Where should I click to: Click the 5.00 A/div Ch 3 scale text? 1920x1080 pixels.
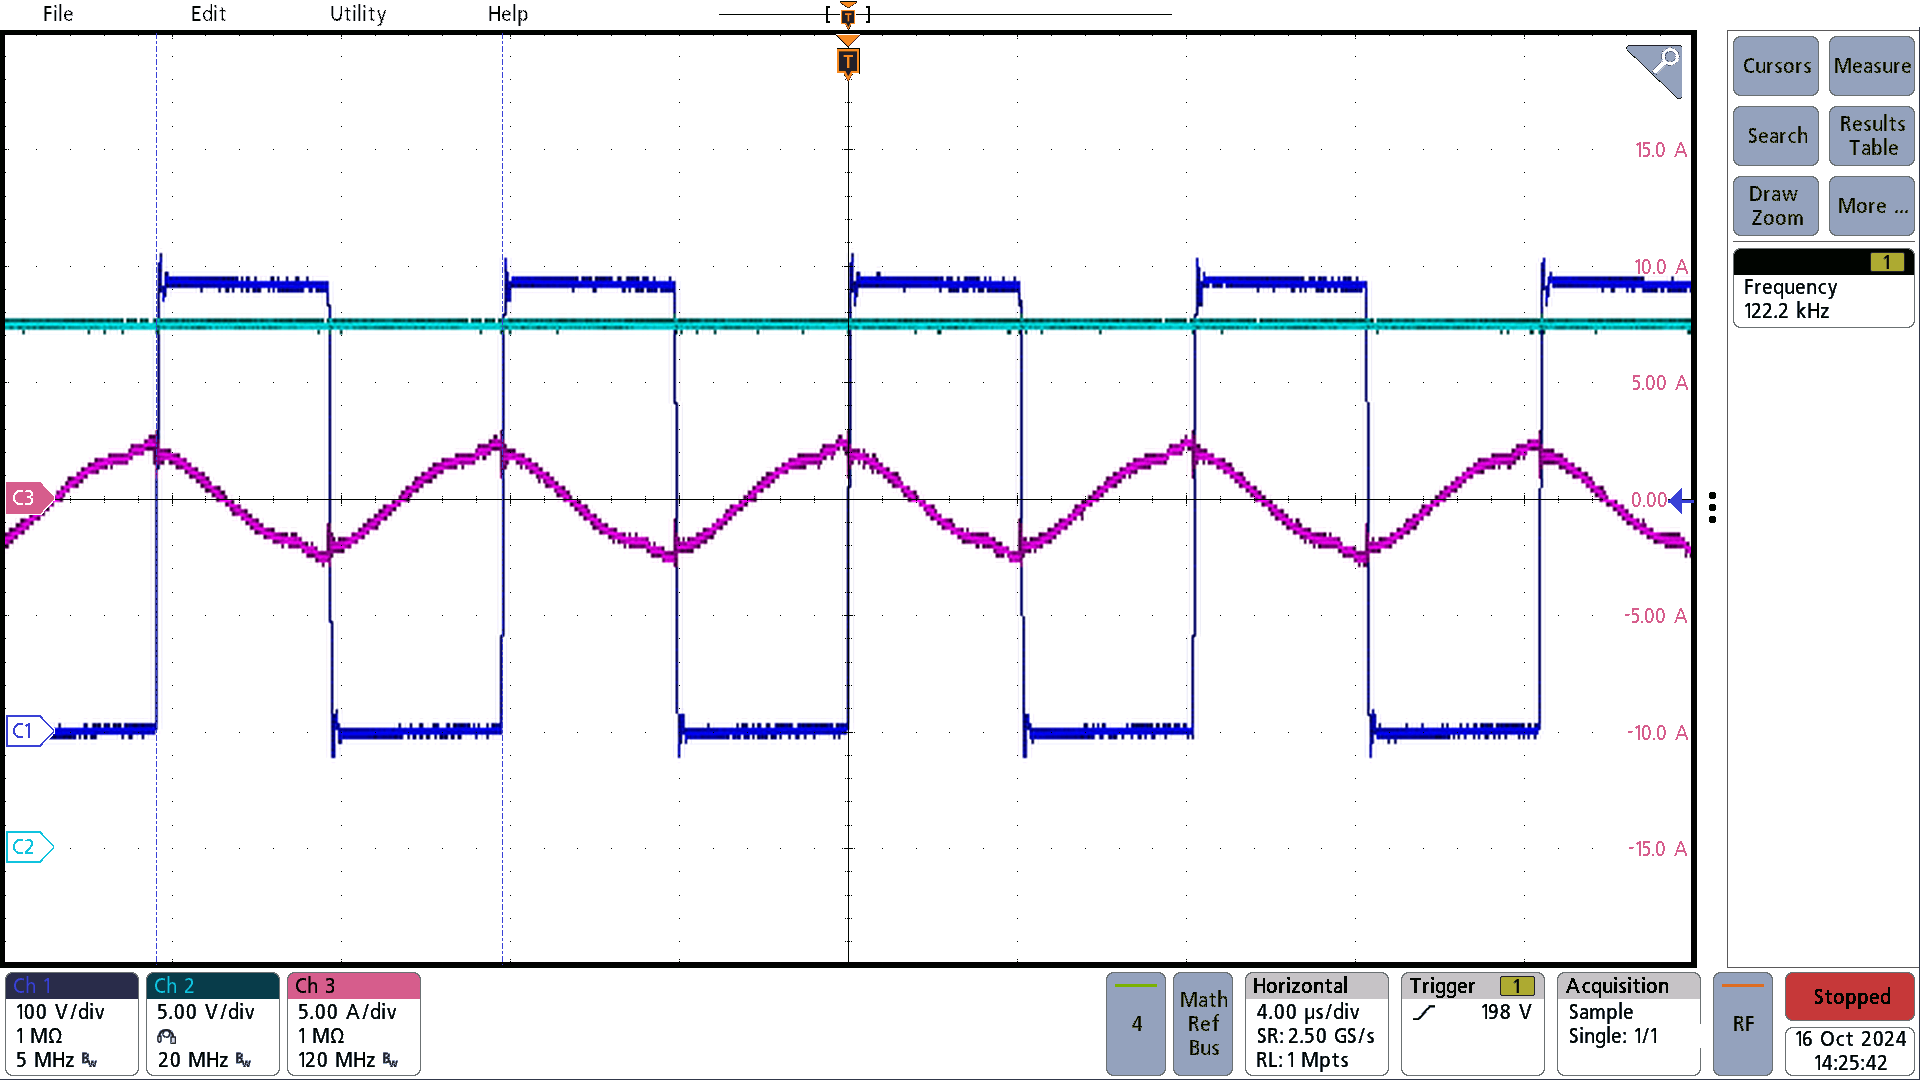point(346,1012)
